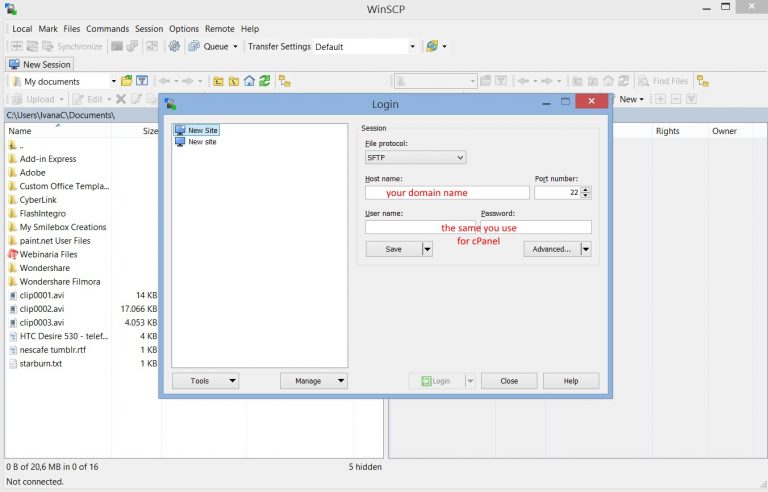Increase the Port number with up arrow

(x=585, y=189)
